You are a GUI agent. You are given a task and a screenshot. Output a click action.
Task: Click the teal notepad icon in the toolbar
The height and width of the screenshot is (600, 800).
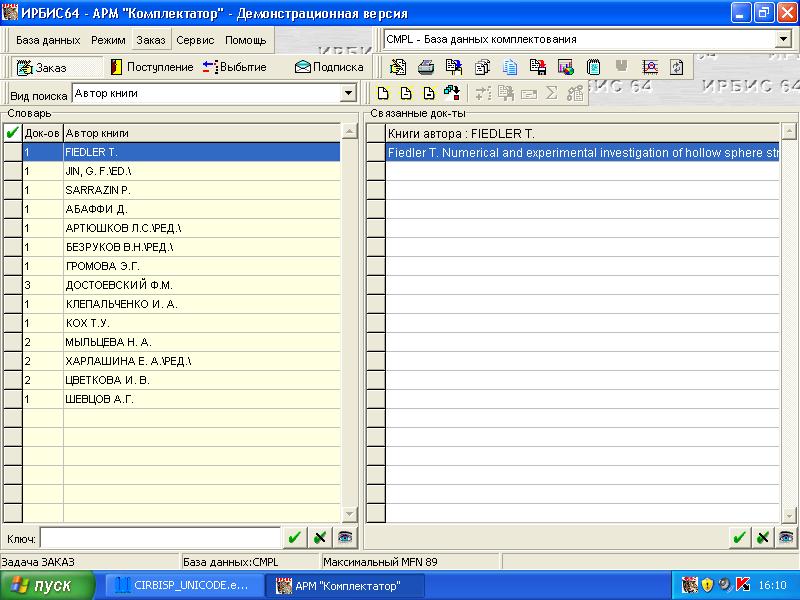[x=593, y=67]
